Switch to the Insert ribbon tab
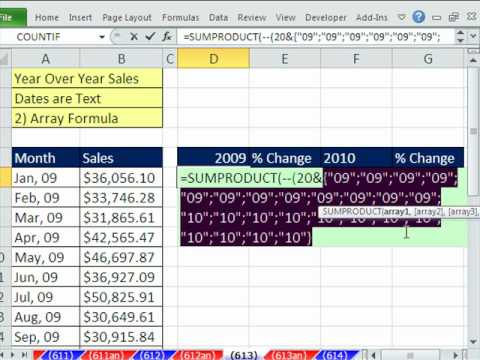 (80, 18)
